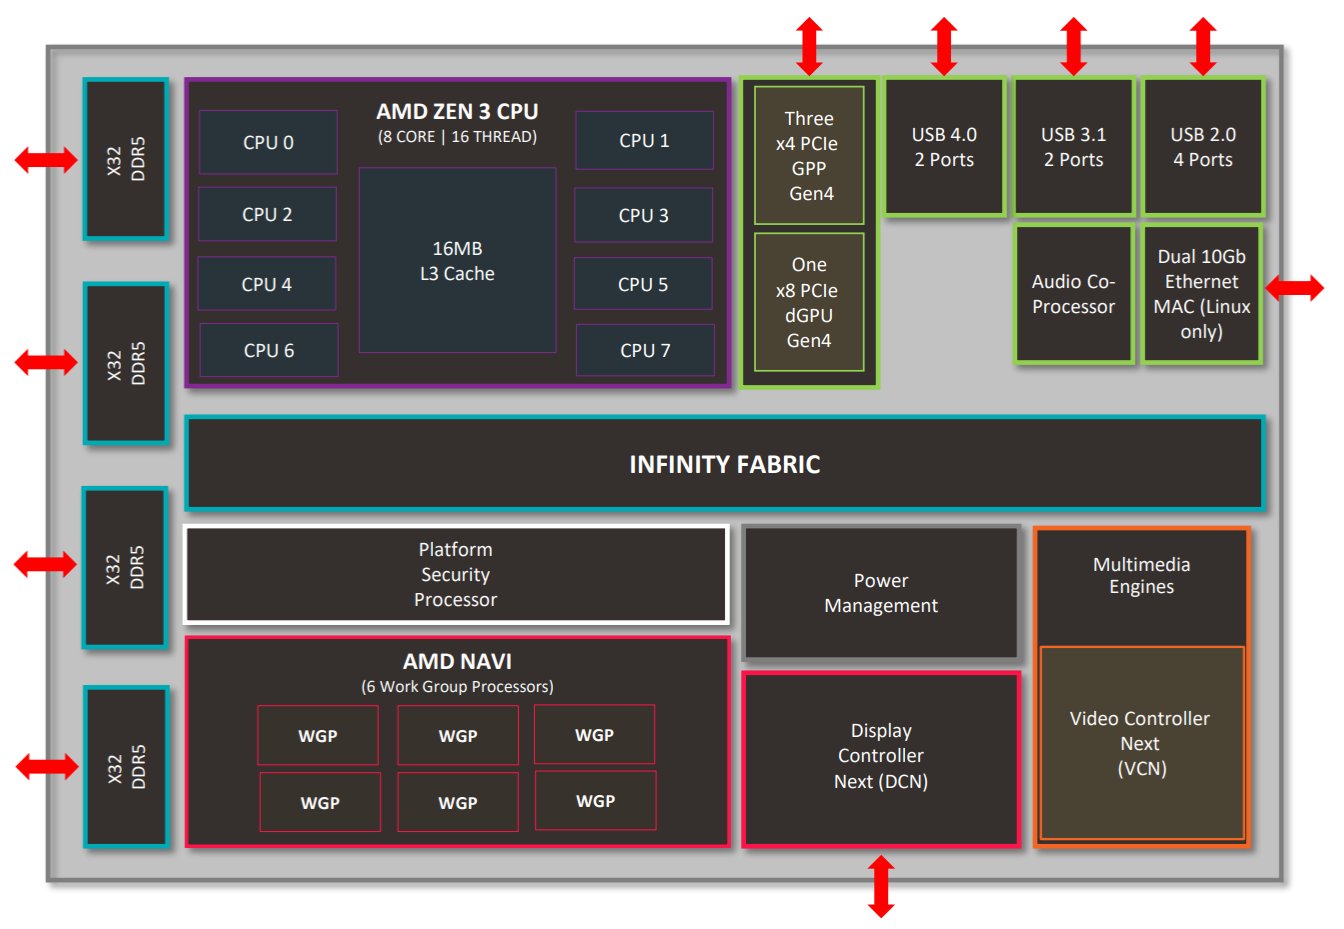The width and height of the screenshot is (1344, 929).
Task: Select the CPU 0 core
Action: [x=267, y=142]
